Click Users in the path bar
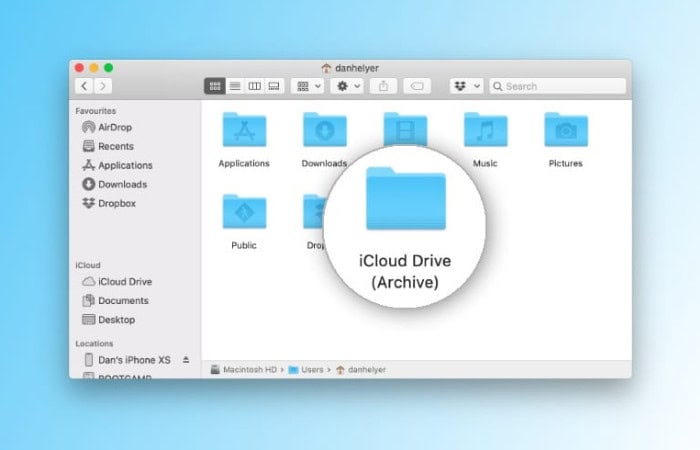 (306, 370)
